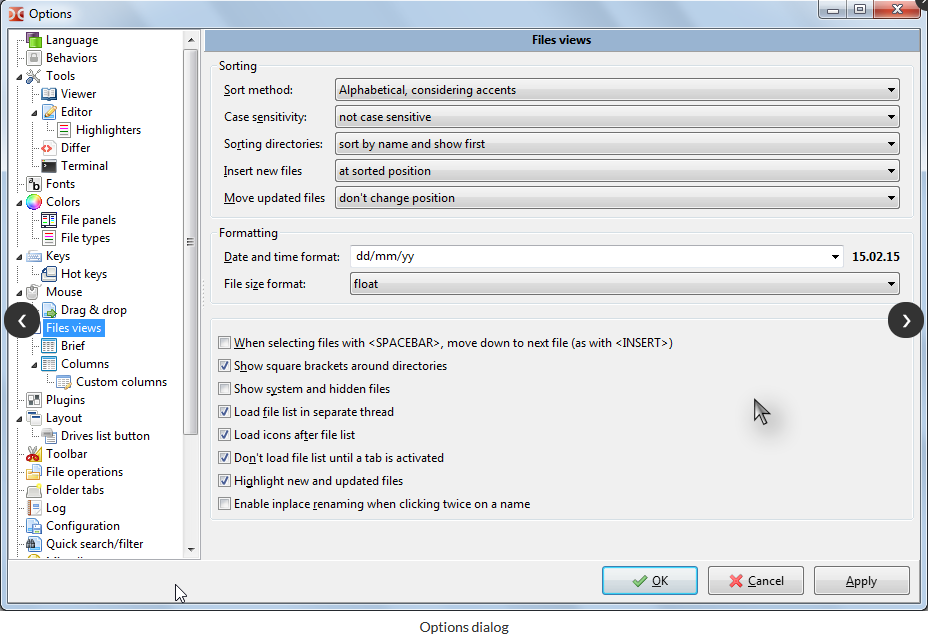
Task: Toggle Highlight new and updated files
Action: pyautogui.click(x=224, y=481)
